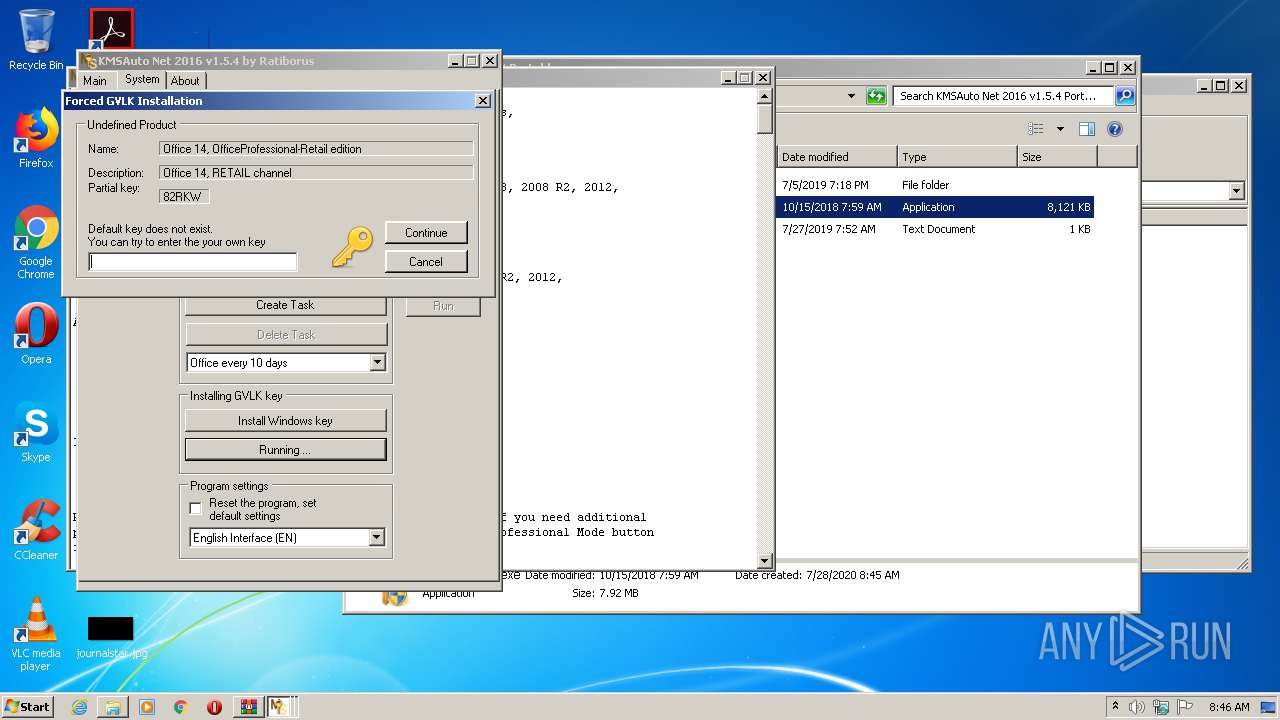This screenshot has width=1280, height=720.
Task: Toggle Reset the program checkbox
Action: pos(196,509)
